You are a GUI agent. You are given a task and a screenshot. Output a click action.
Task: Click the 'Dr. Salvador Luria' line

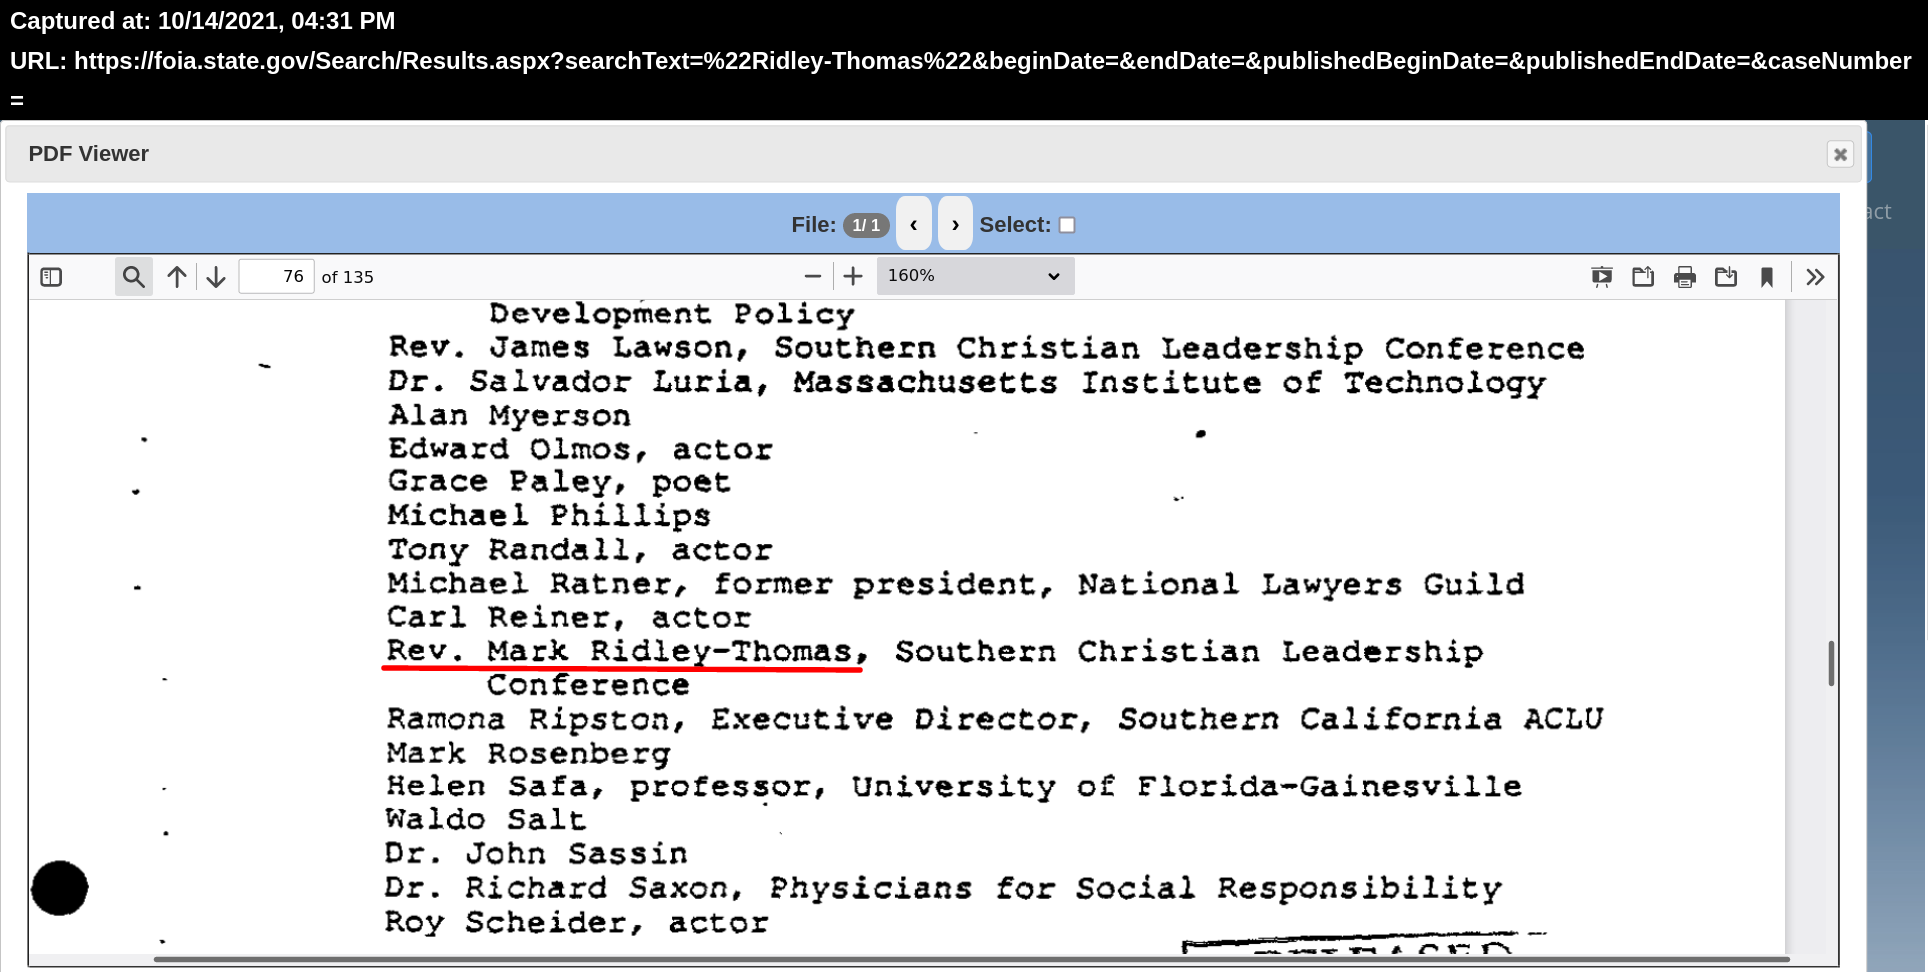point(967,382)
